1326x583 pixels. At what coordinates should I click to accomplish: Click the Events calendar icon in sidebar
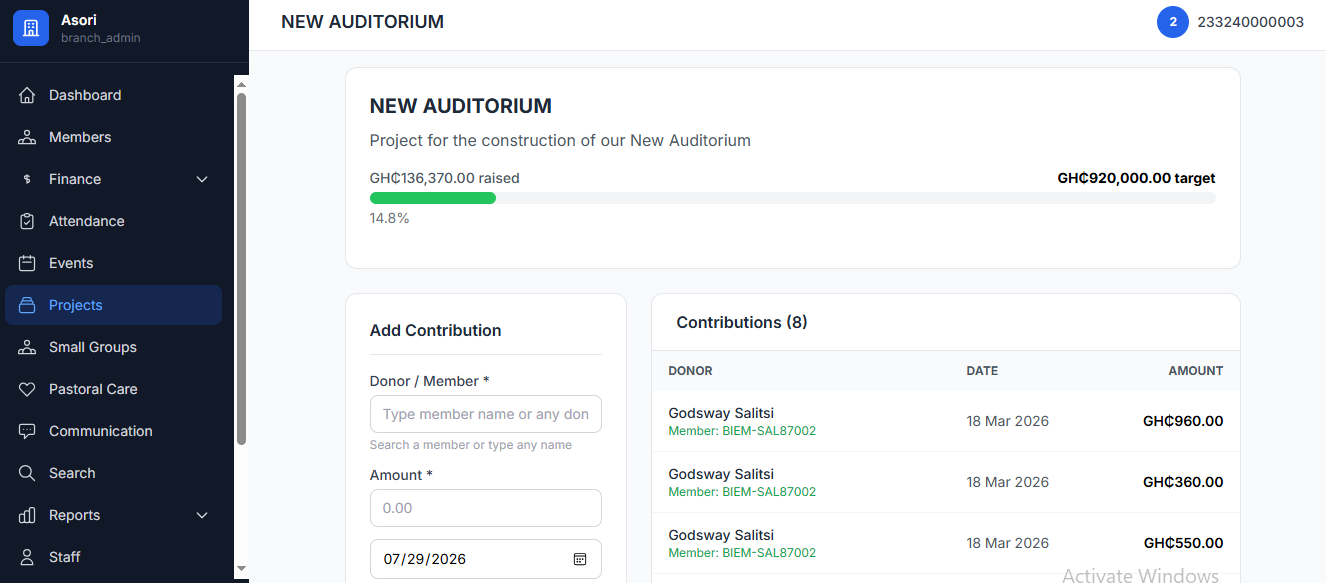28,263
